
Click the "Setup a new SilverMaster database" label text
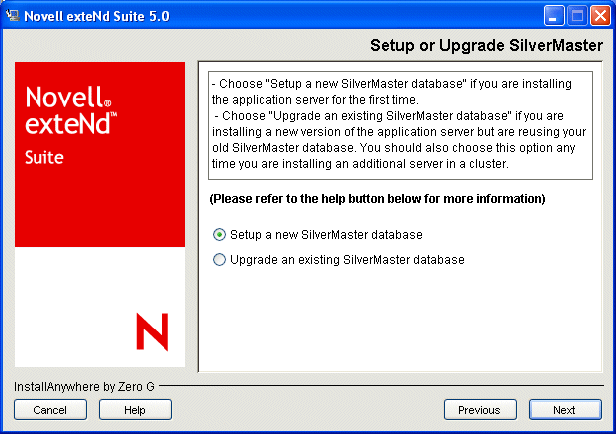(326, 234)
